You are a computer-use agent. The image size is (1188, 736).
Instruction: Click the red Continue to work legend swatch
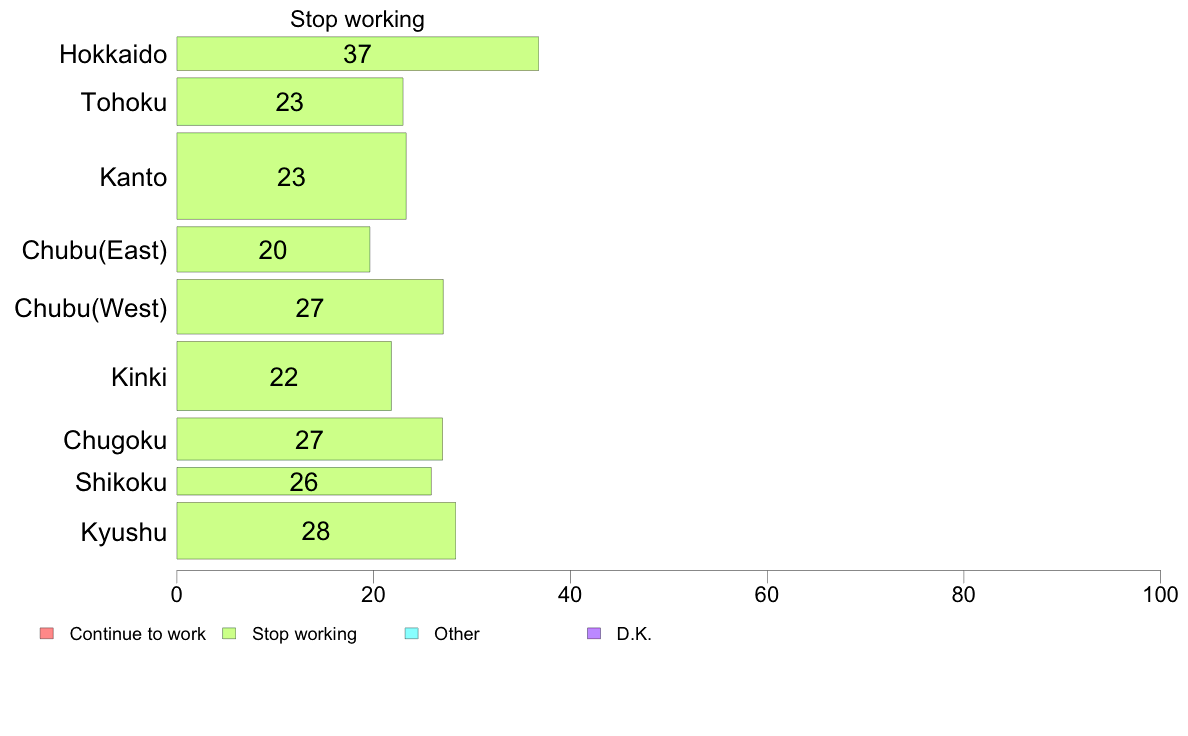47,634
